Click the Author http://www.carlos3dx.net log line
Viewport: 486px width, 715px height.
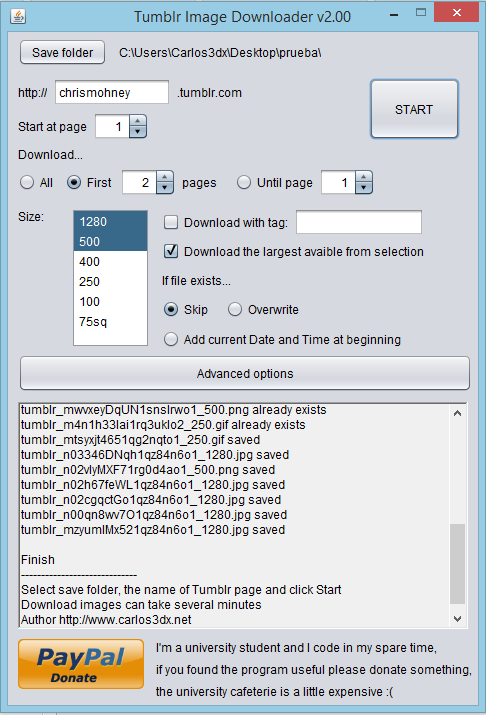point(106,620)
